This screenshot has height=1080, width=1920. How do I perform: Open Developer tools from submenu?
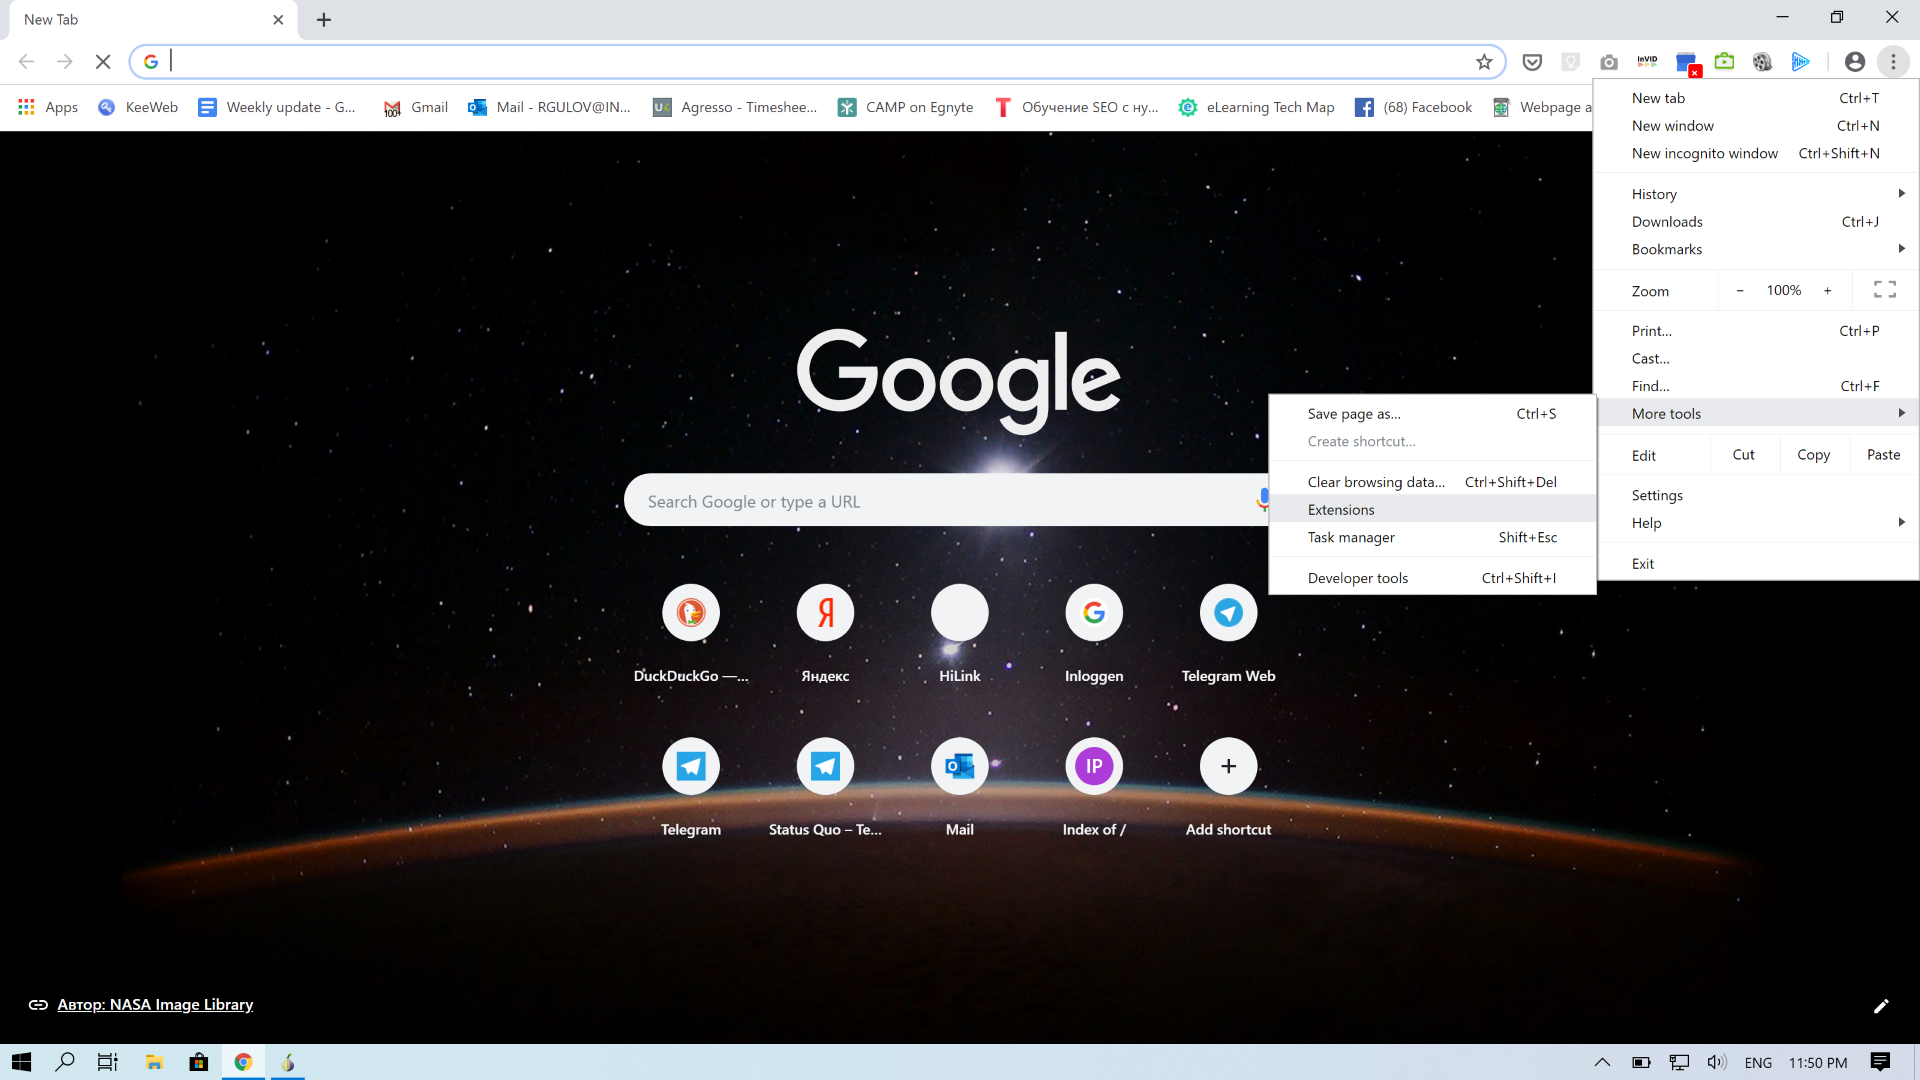[x=1432, y=578]
